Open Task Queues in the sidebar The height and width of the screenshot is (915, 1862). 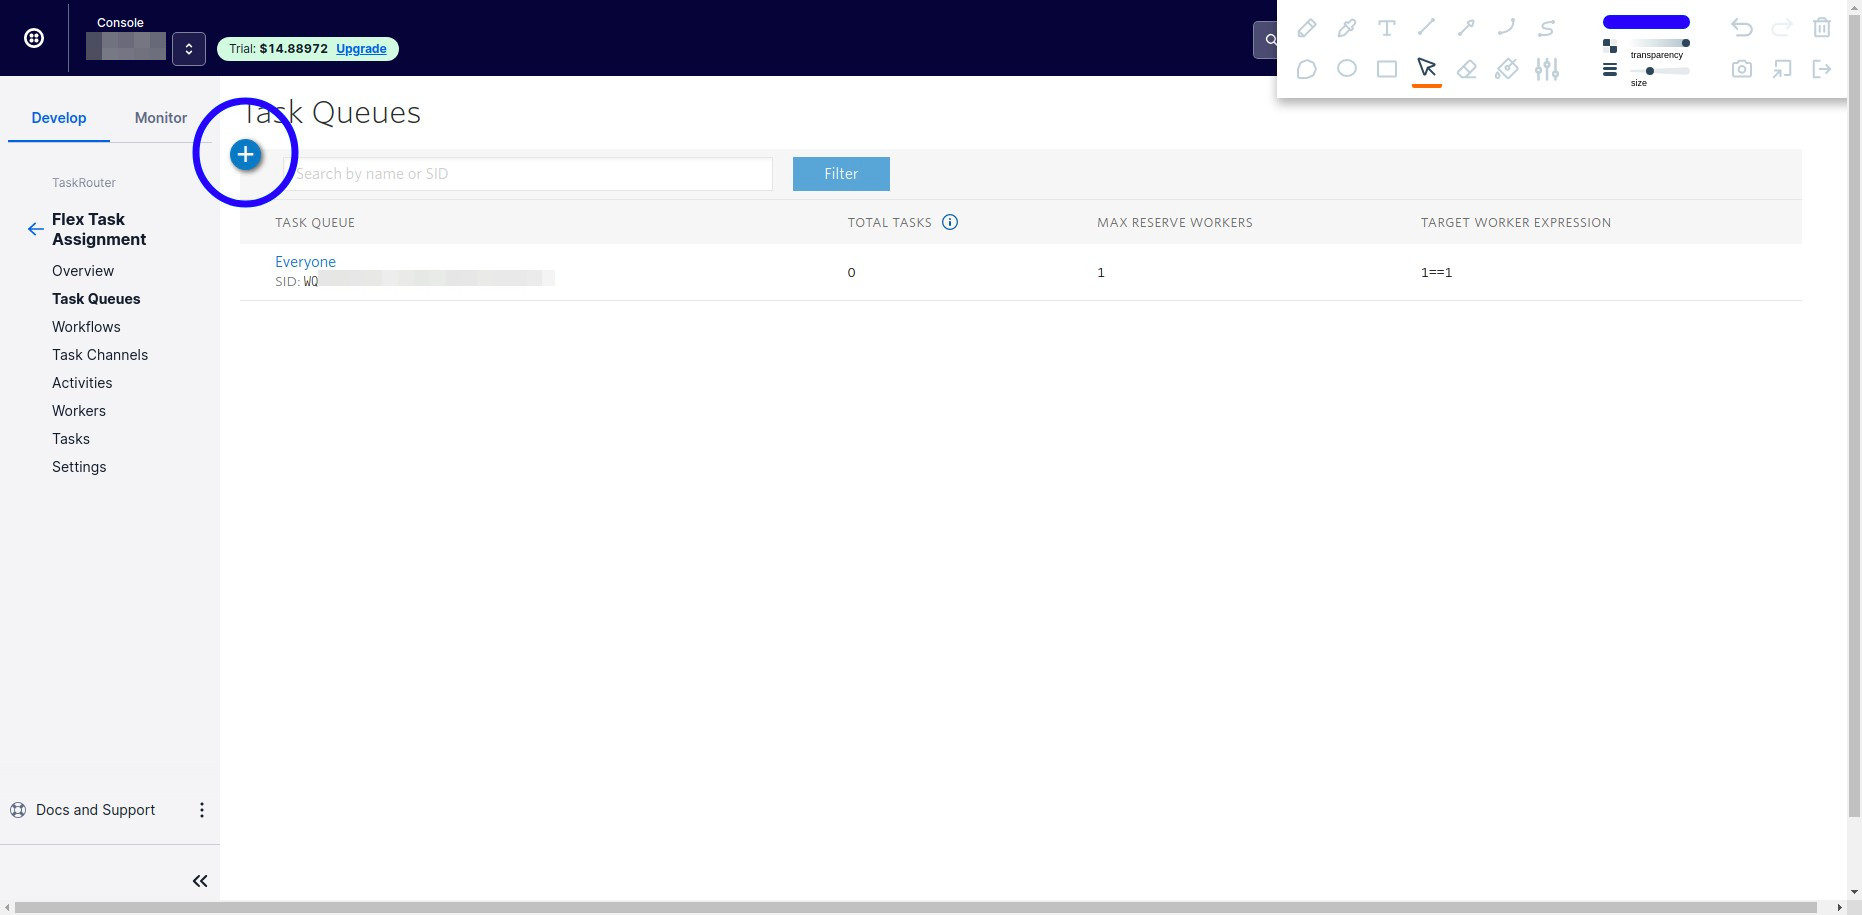96,299
